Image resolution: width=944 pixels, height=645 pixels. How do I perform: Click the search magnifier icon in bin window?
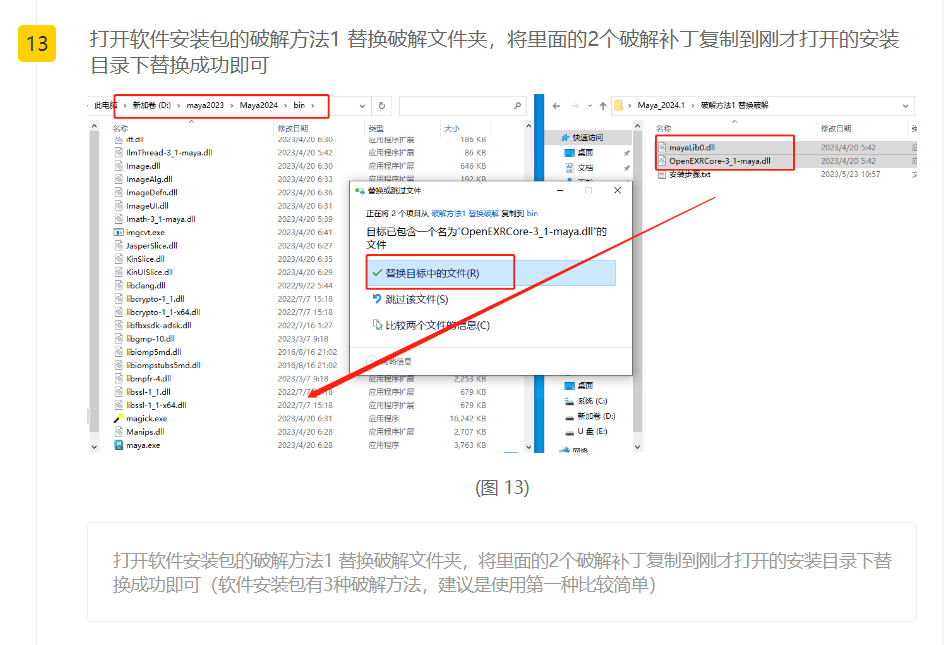click(517, 105)
